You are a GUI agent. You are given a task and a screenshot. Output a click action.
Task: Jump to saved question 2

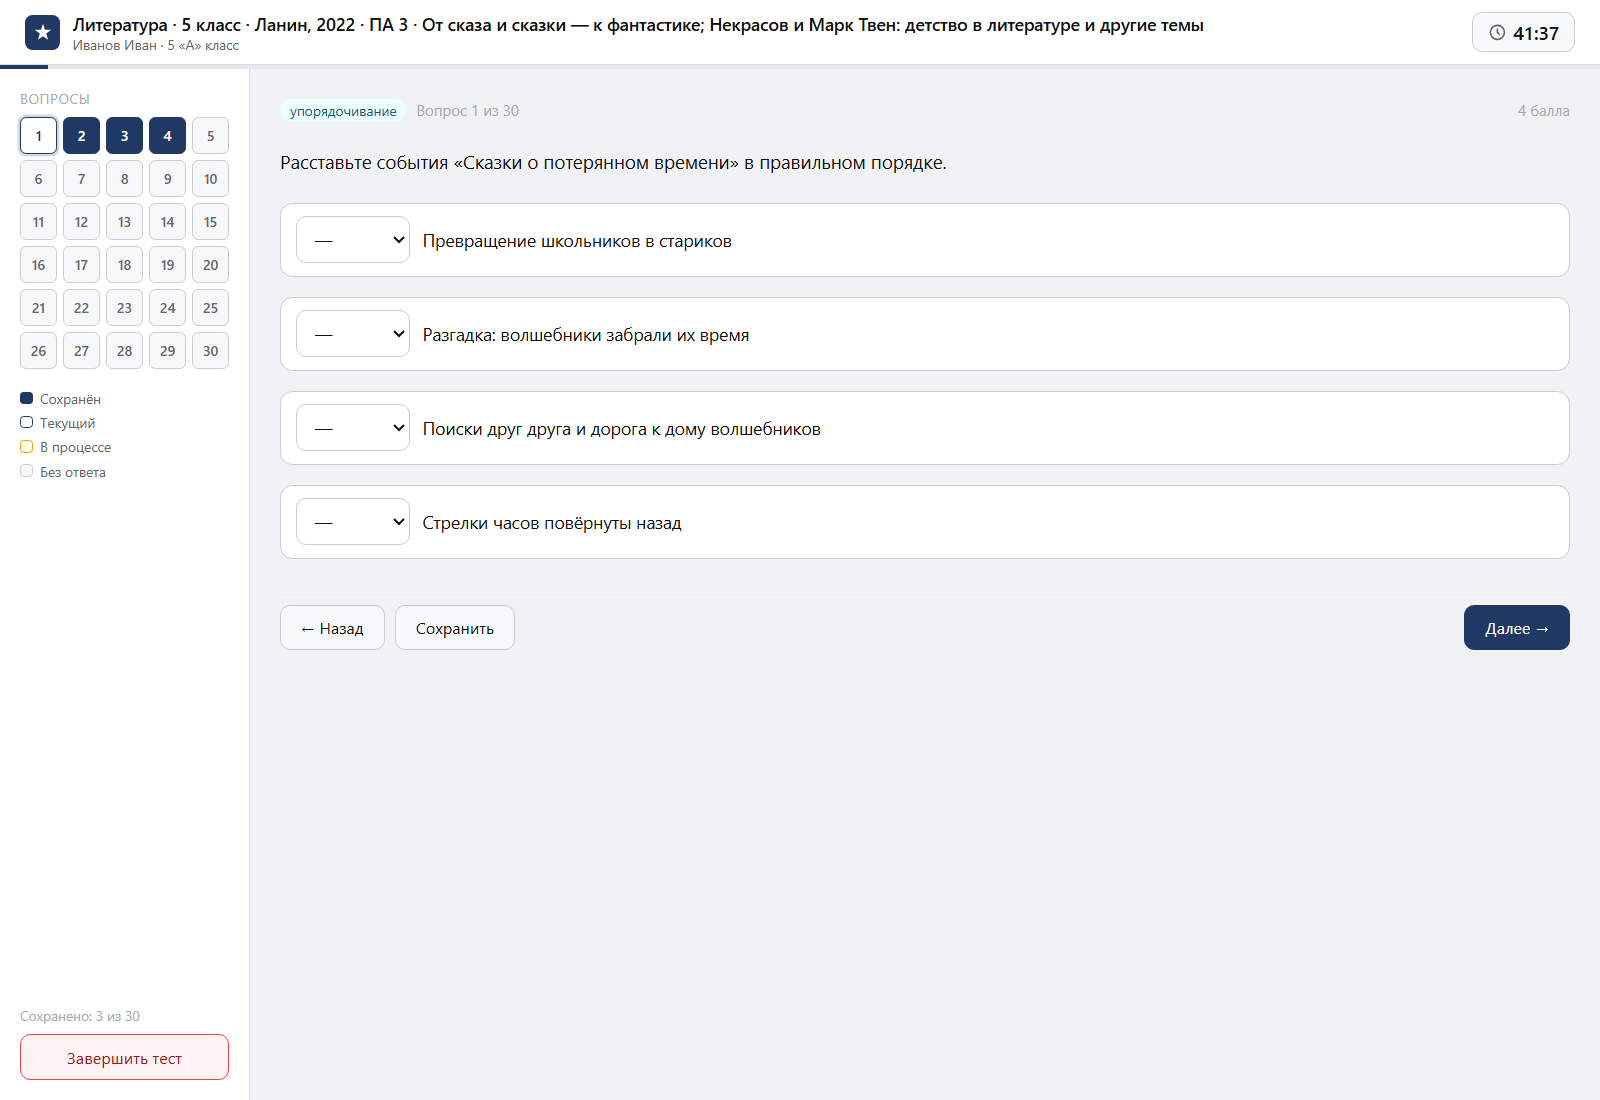point(81,136)
